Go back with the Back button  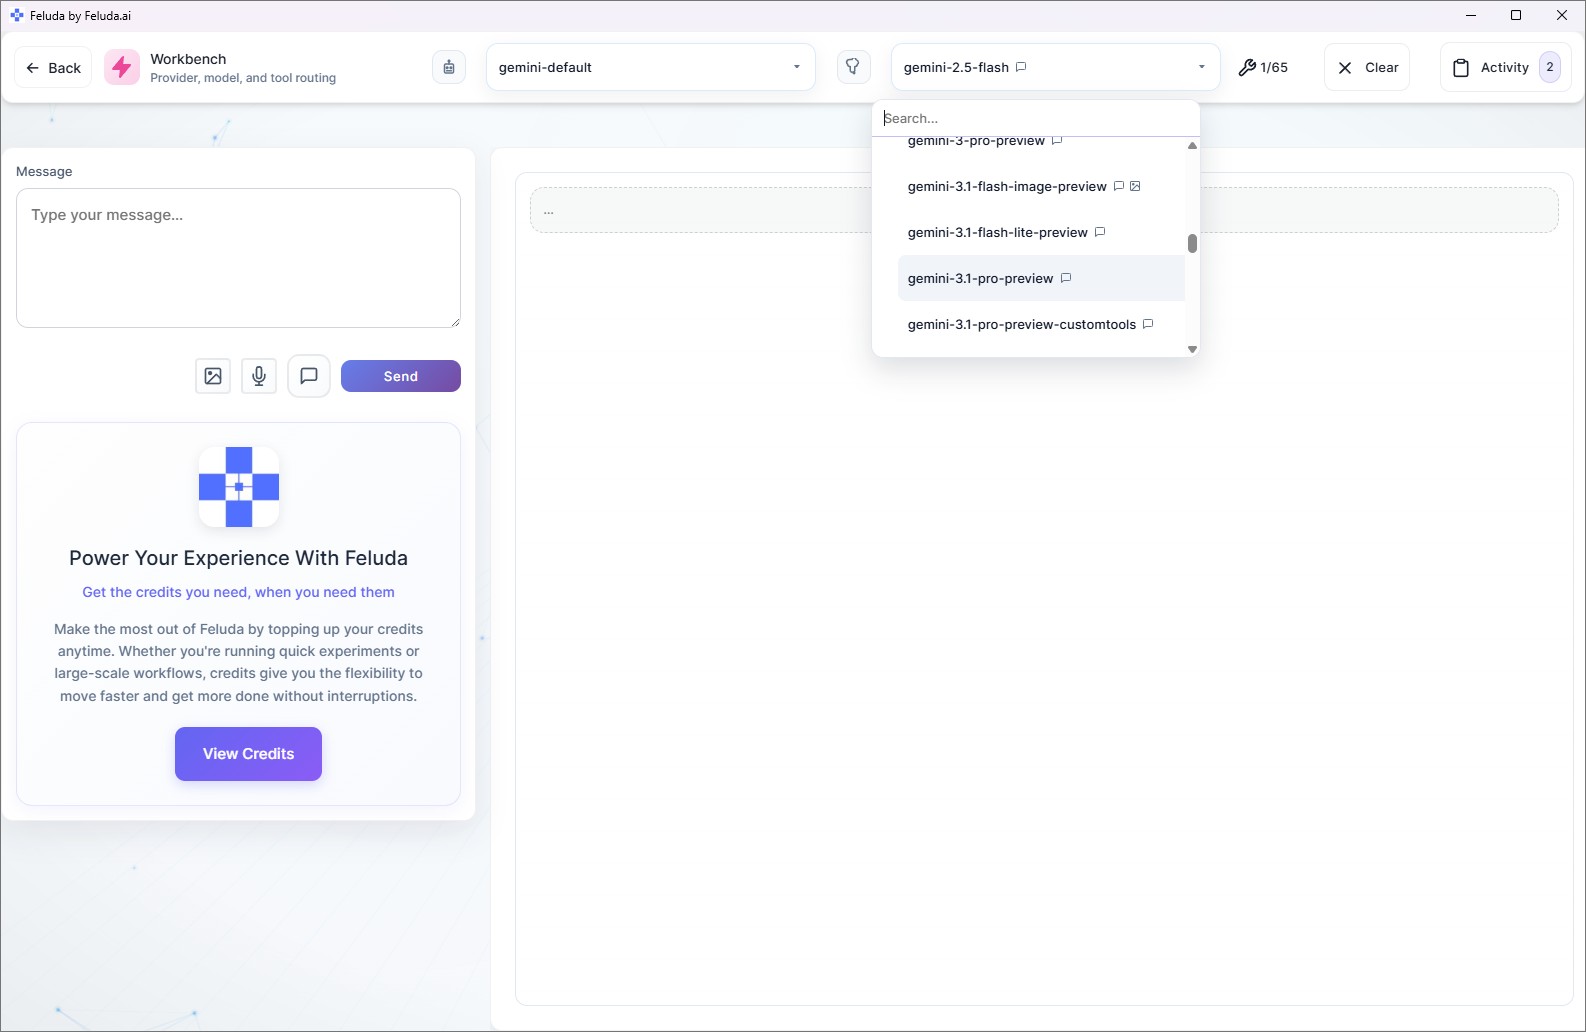53,67
